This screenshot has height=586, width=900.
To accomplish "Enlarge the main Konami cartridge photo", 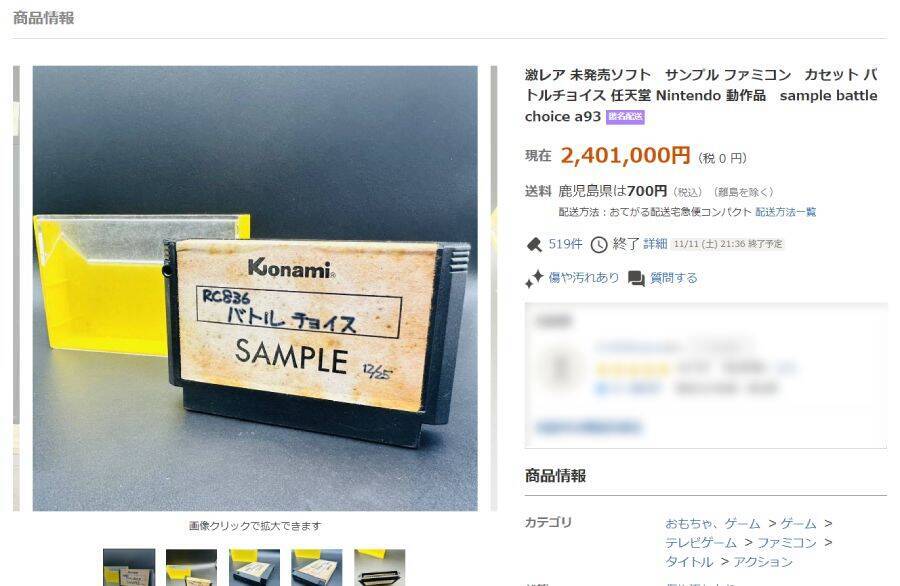I will [255, 288].
